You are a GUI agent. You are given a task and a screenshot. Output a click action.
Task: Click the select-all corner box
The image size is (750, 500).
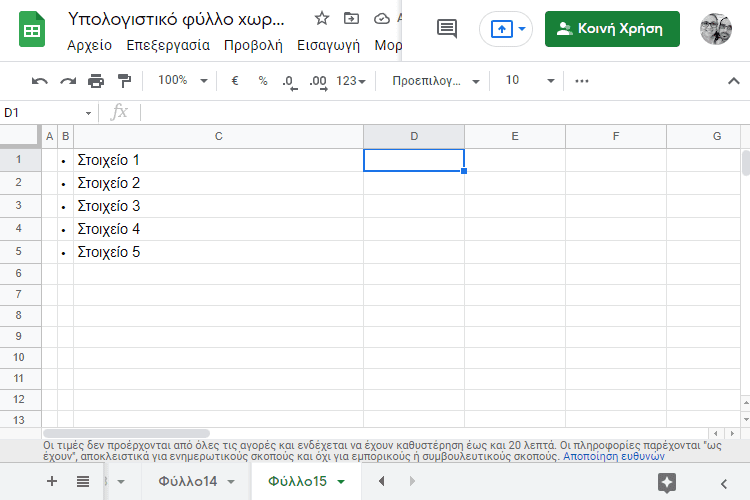[x=19, y=135]
